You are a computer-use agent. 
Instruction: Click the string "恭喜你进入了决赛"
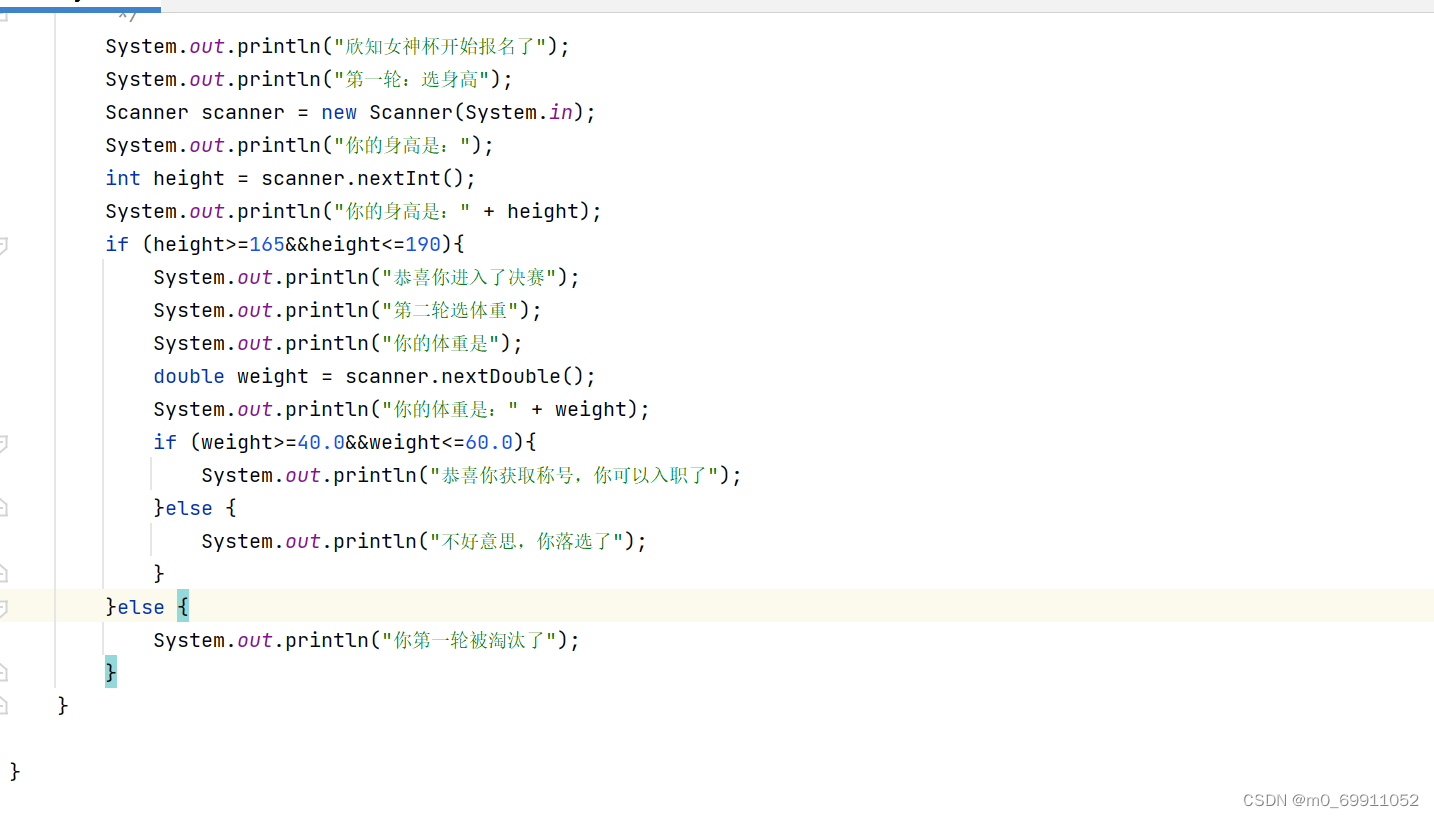tap(469, 277)
